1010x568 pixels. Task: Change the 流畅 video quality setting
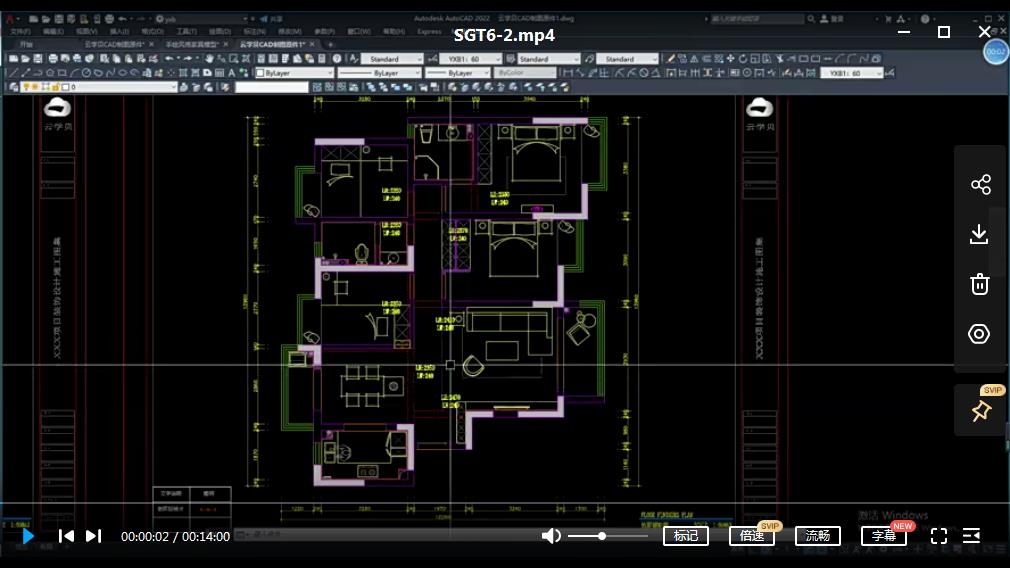coord(817,536)
